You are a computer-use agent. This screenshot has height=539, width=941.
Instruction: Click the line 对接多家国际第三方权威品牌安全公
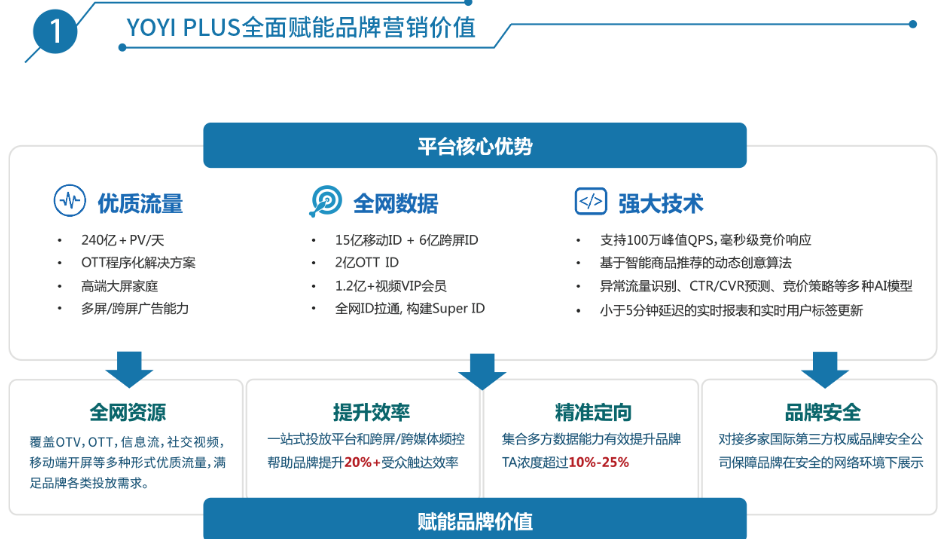(x=820, y=439)
